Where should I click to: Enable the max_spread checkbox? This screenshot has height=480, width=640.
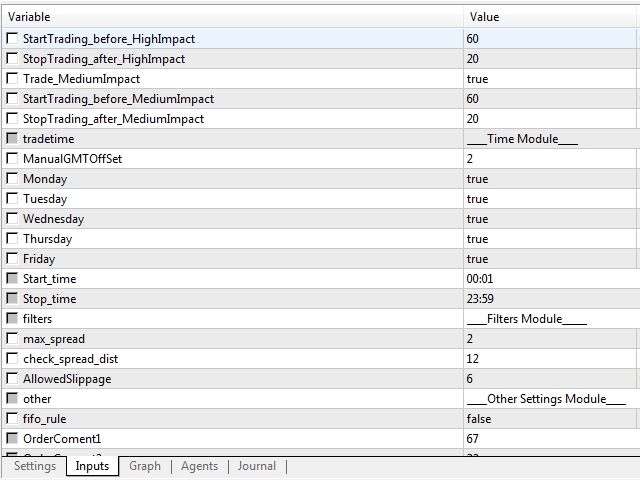tap(12, 339)
